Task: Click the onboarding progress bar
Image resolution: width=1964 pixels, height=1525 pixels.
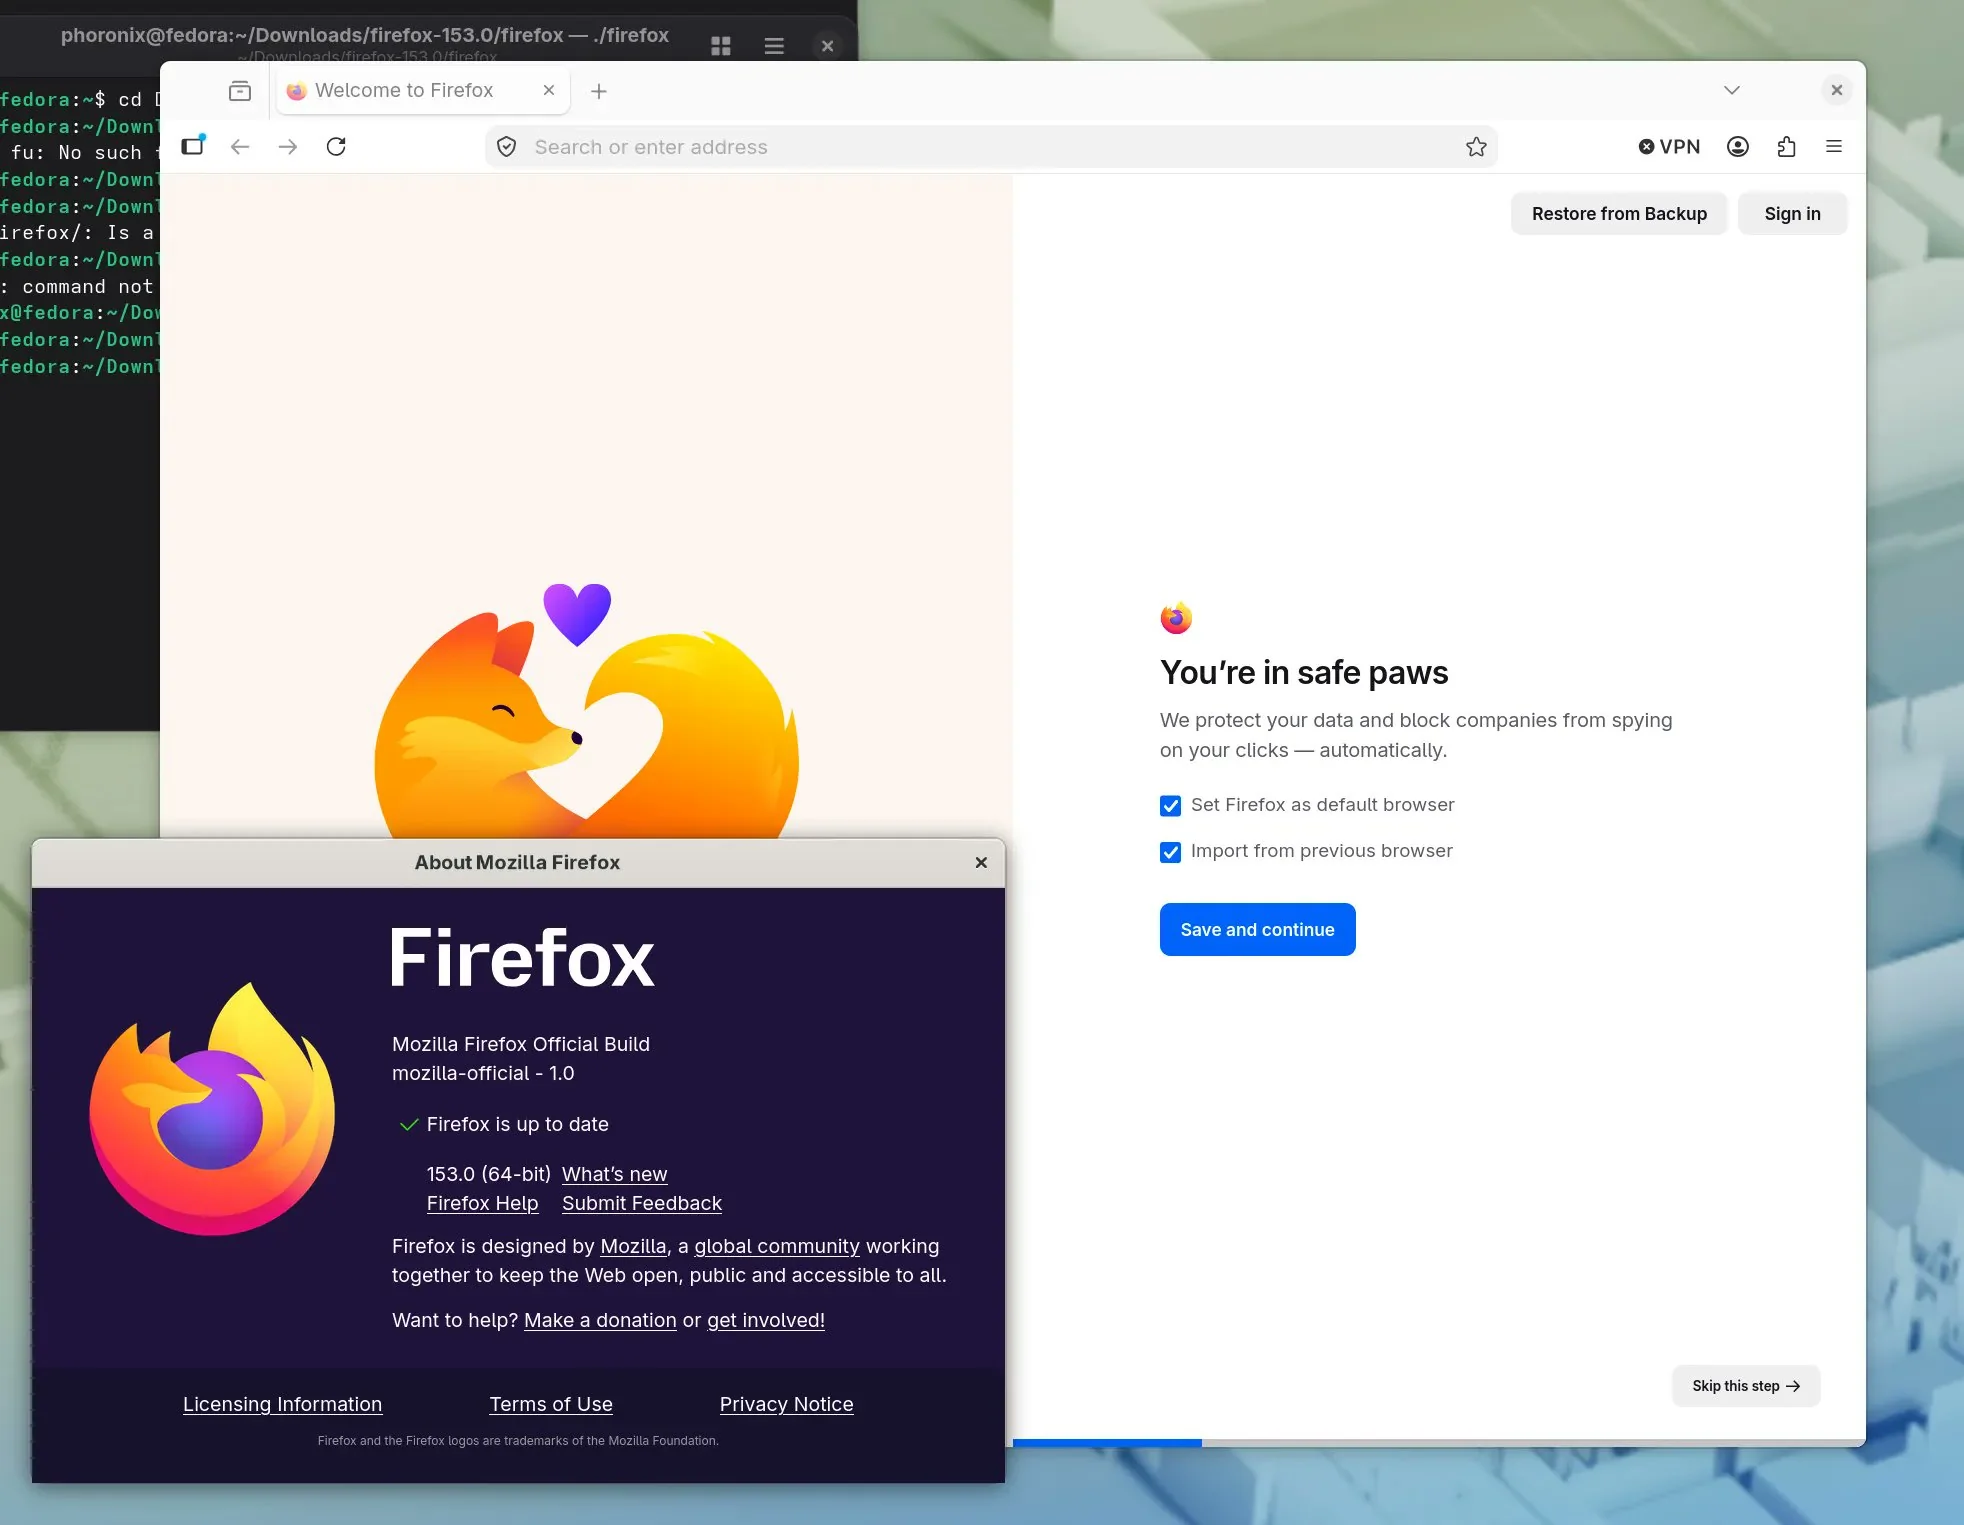Action: pos(1439,1442)
